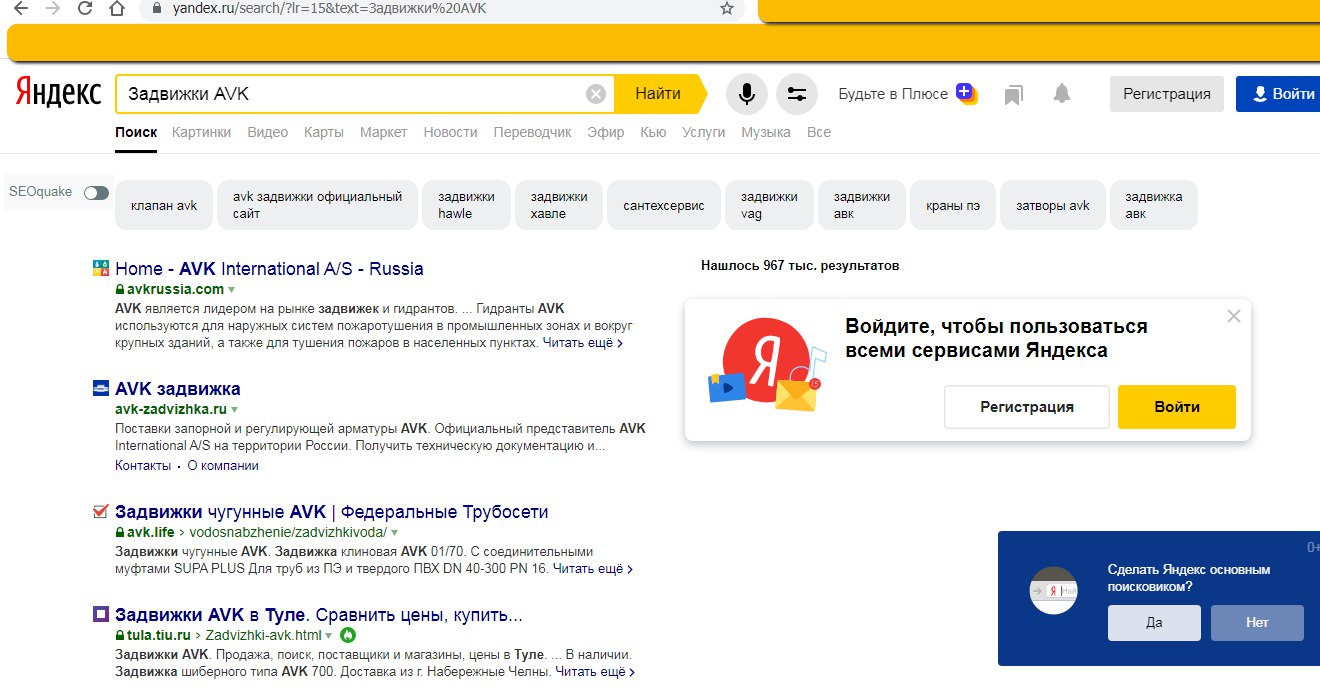Answer Да to make Yandex default search
Viewport: 1320px width, 688px height.
click(x=1154, y=622)
